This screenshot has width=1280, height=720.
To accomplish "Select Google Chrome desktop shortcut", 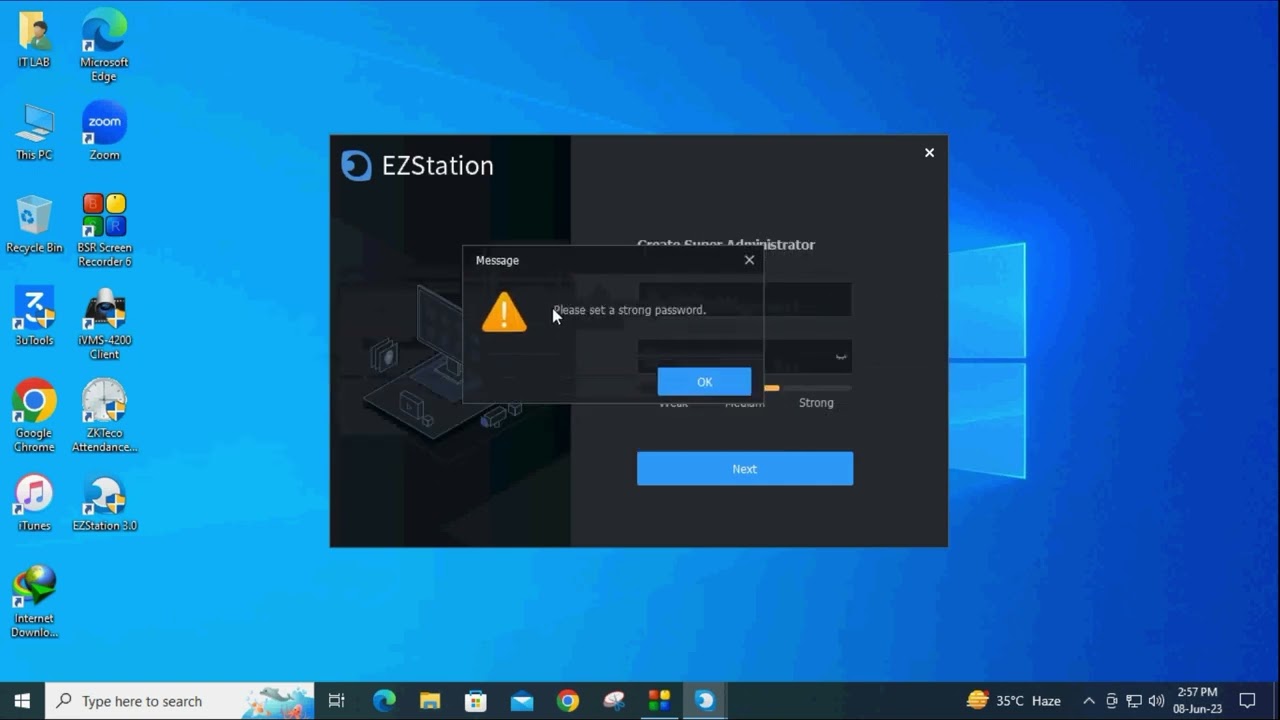I will [34, 415].
